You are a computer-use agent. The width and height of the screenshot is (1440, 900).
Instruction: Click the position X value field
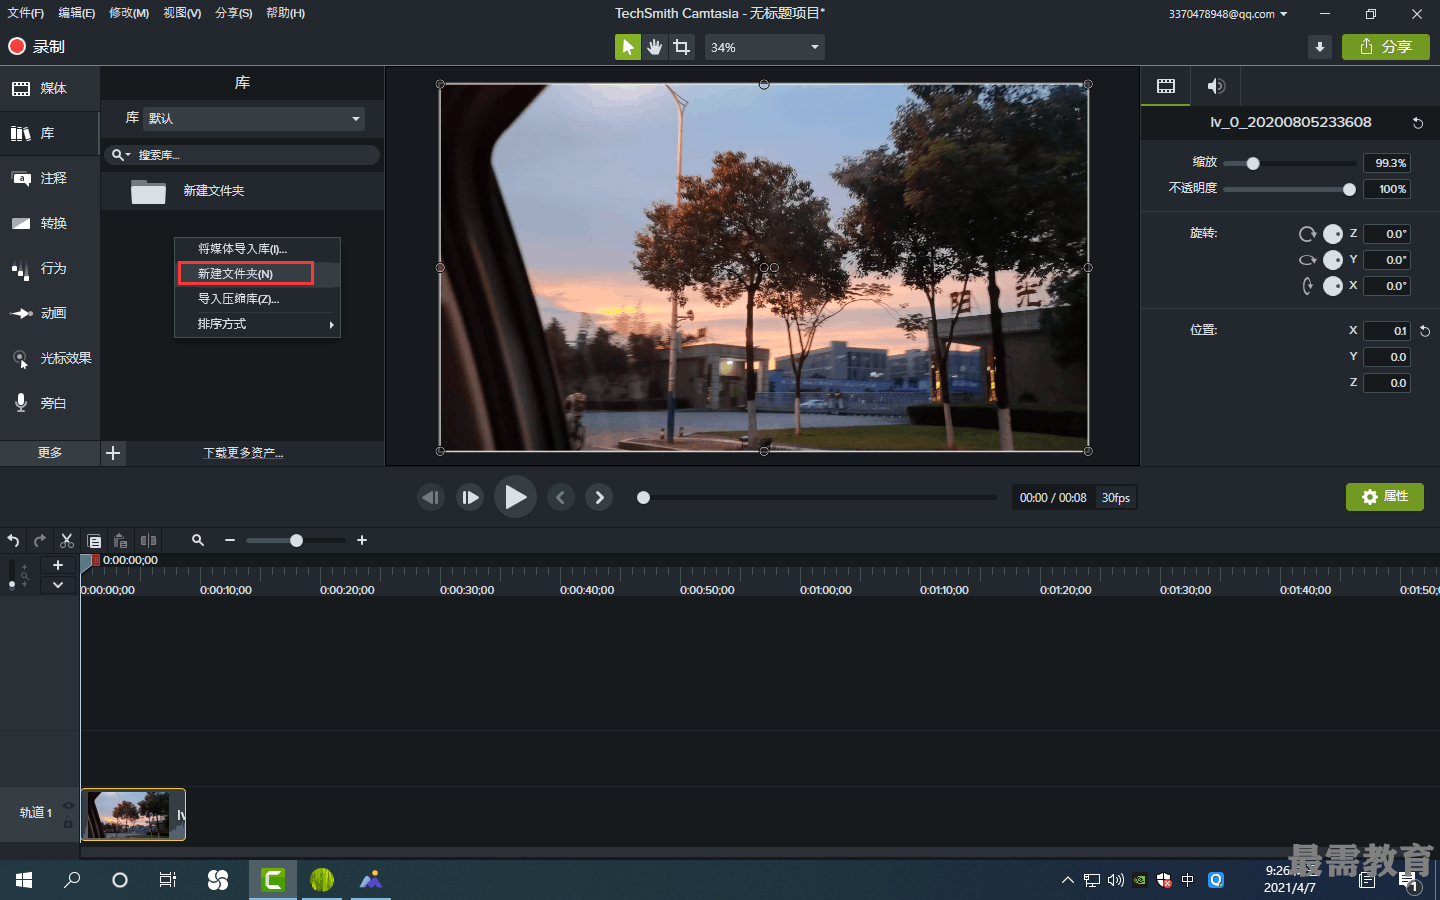pyautogui.click(x=1387, y=331)
